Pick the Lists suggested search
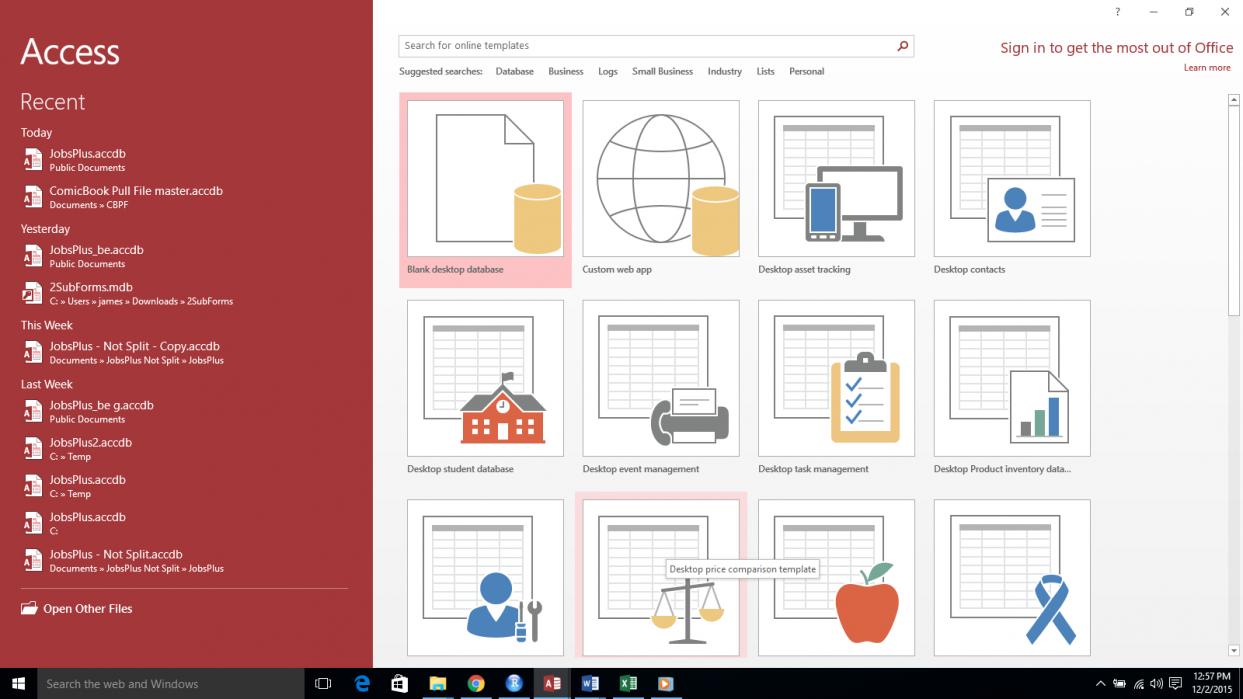The width and height of the screenshot is (1243, 699). pos(766,72)
